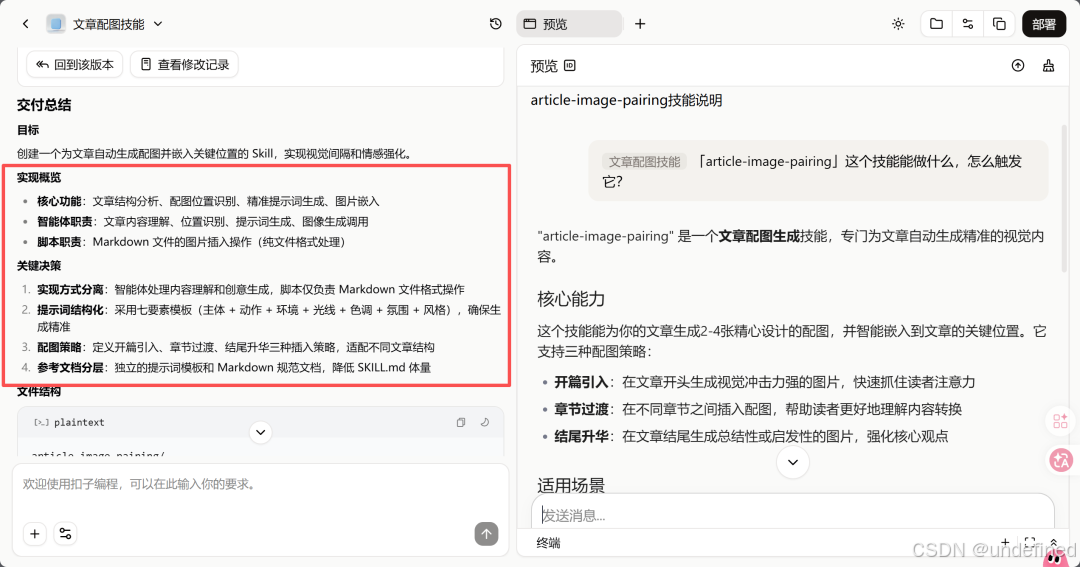The height and width of the screenshot is (567, 1080).
Task: Click the 目标 heading
Action: 28,130
